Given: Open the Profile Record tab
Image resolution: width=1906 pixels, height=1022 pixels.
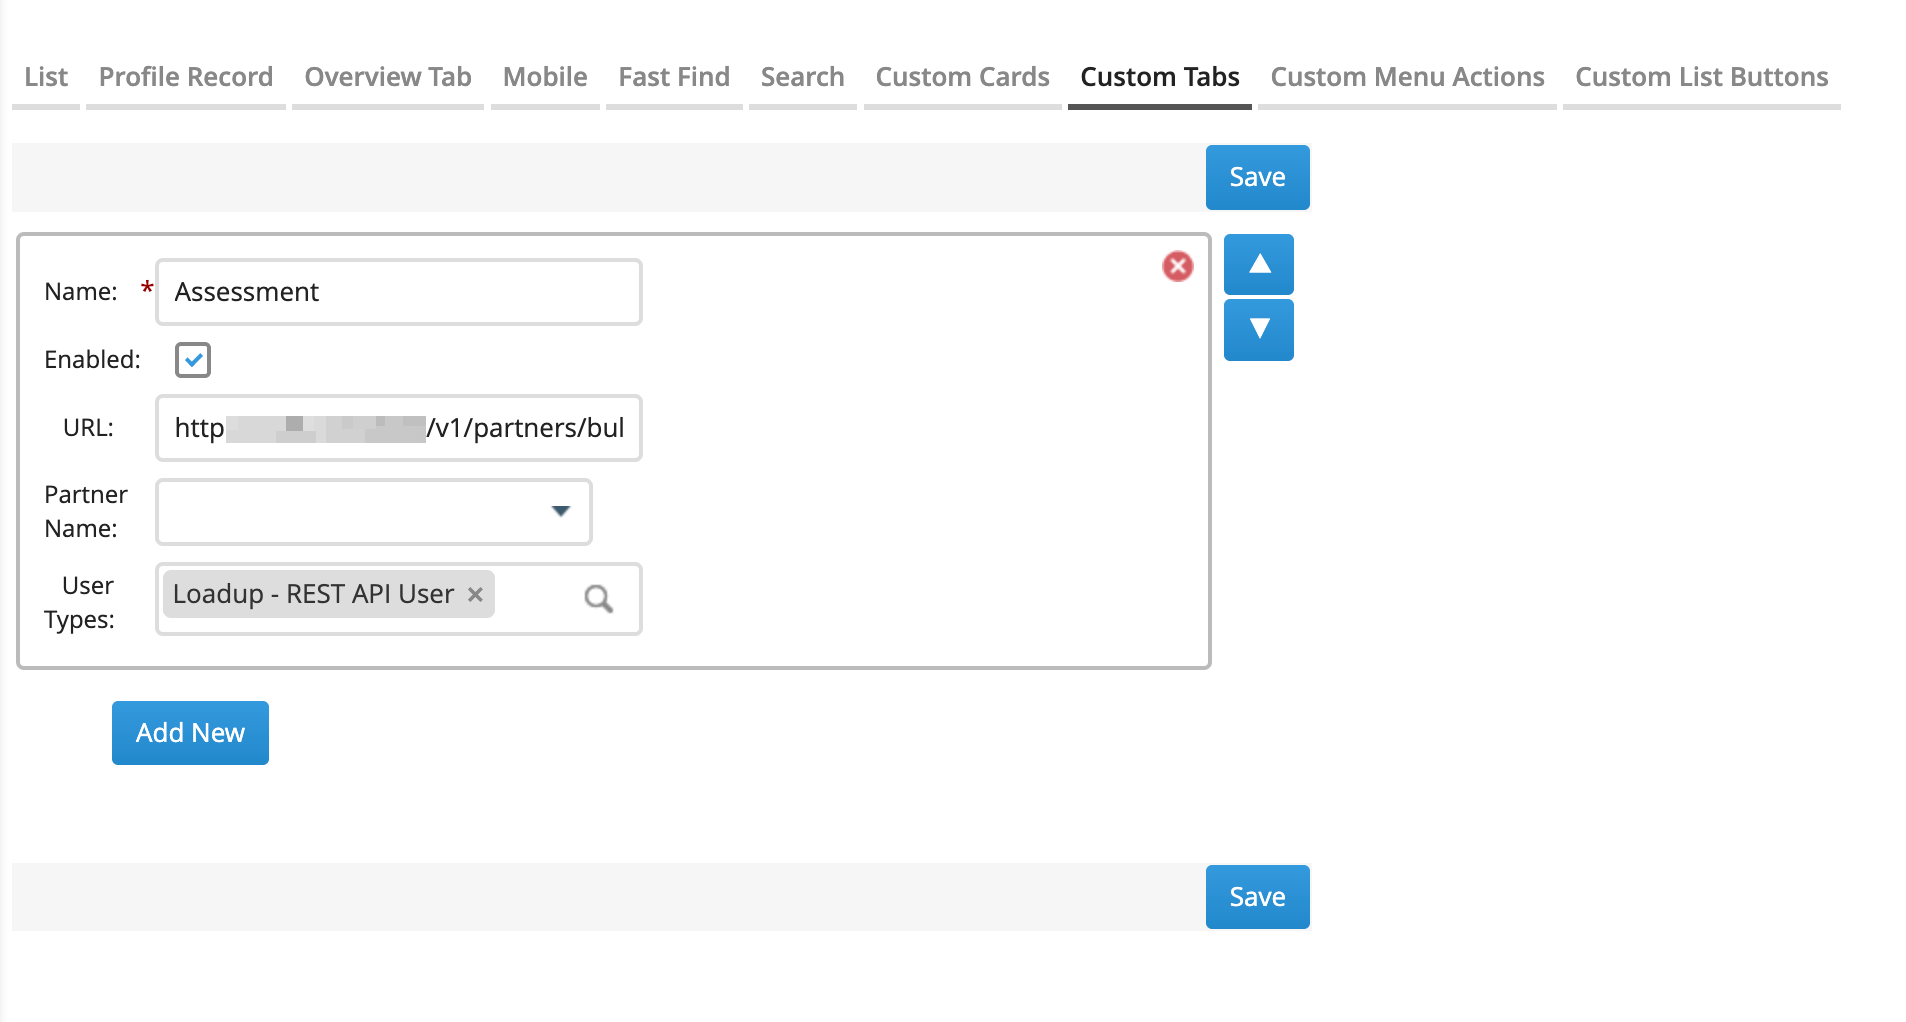Looking at the screenshot, I should click(186, 77).
